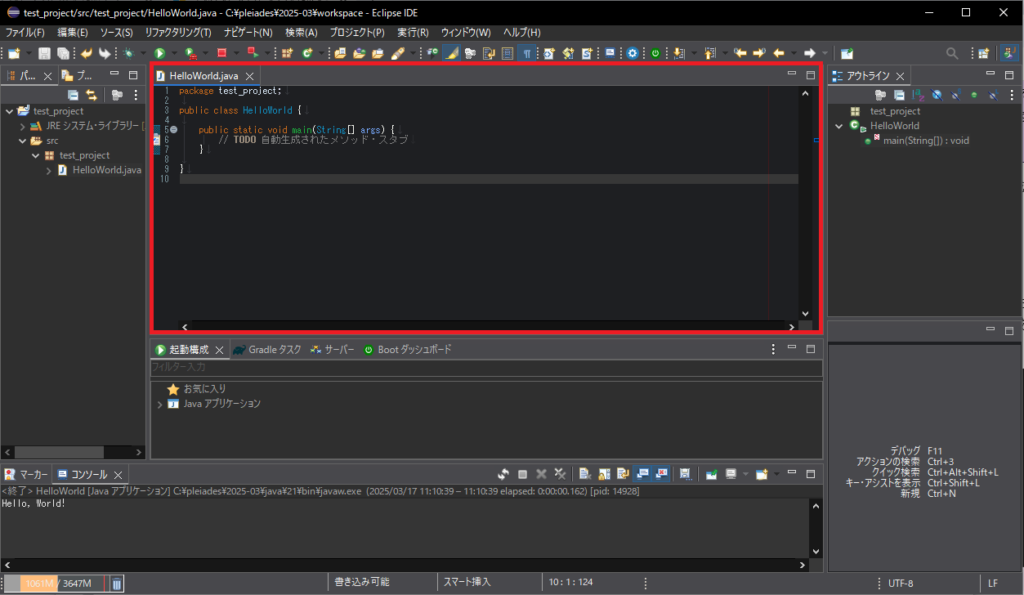
Task: Toggle Sort in the Outline view toolbar
Action: coord(918,95)
